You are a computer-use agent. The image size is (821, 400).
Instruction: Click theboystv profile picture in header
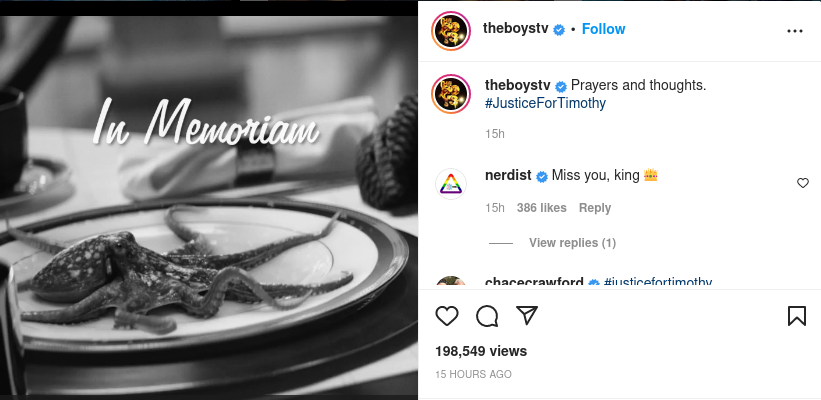tap(451, 30)
